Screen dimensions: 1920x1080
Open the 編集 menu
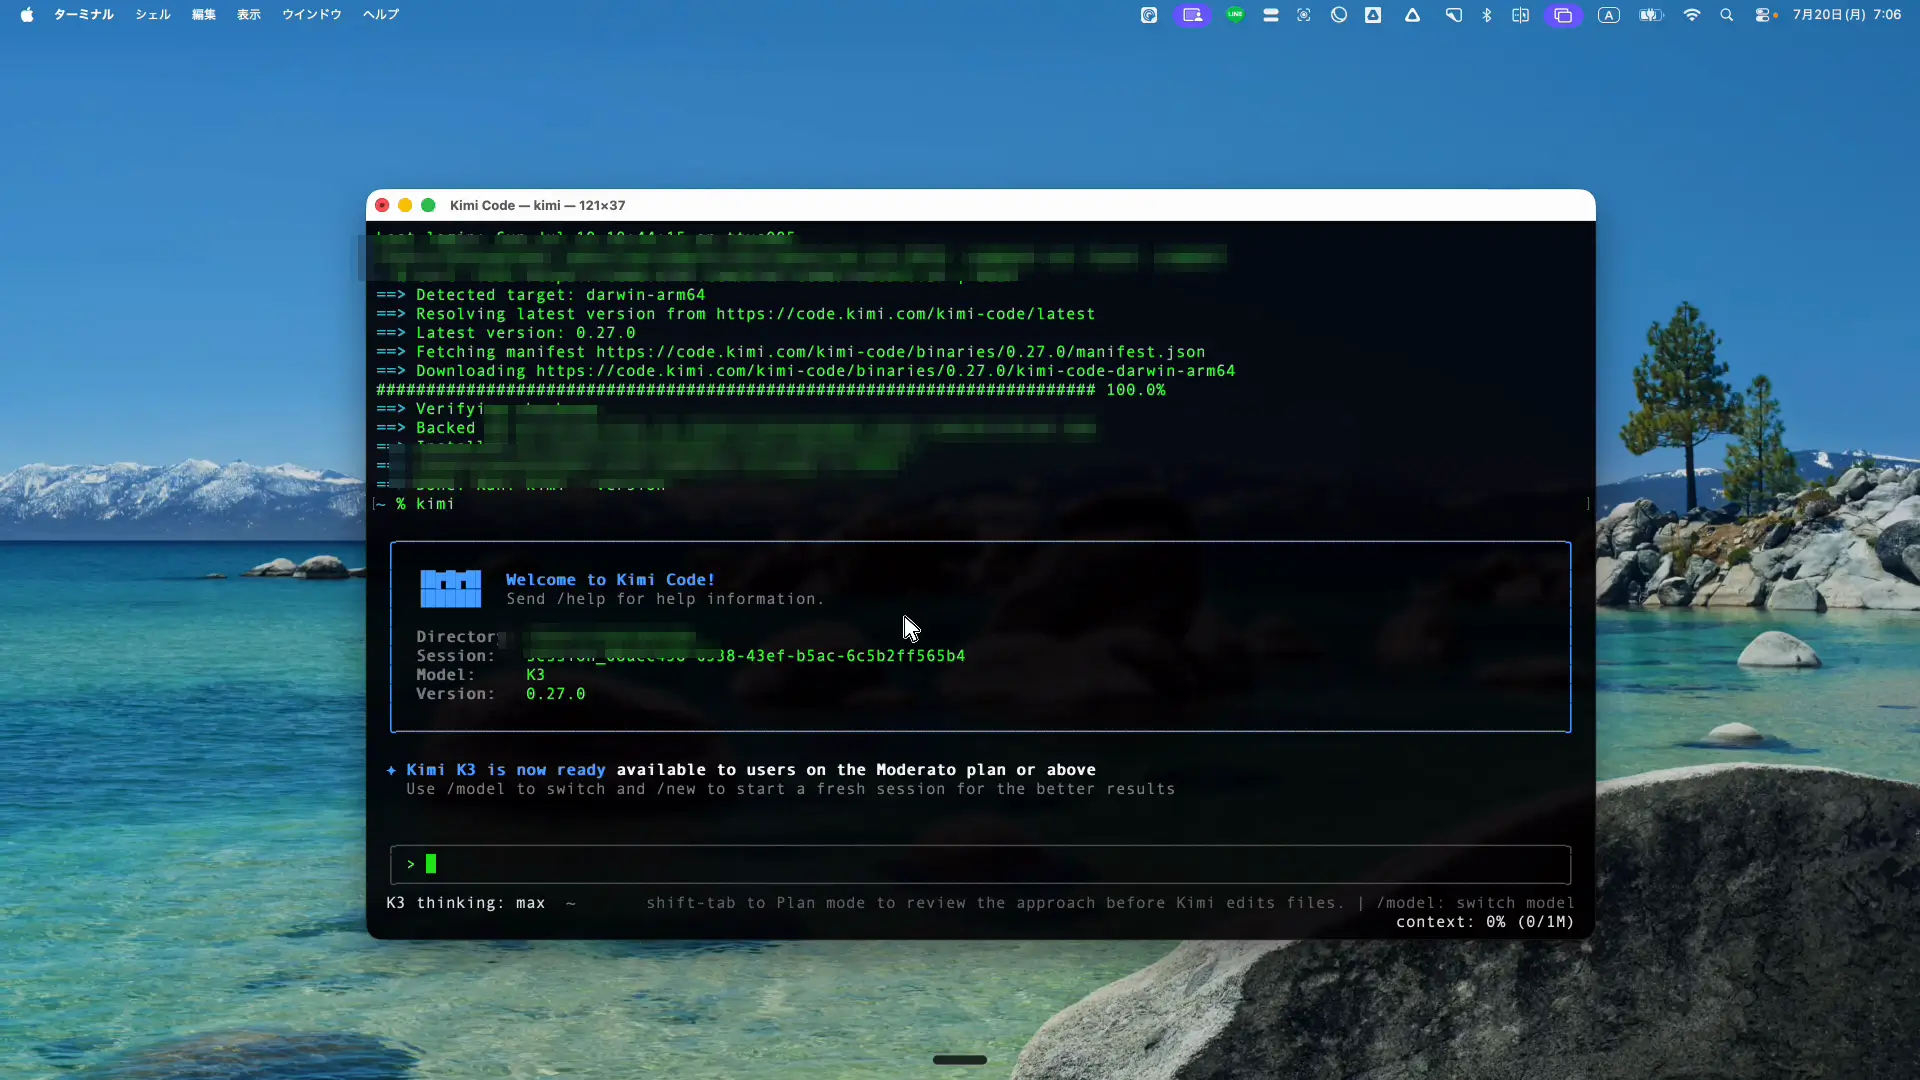click(204, 15)
